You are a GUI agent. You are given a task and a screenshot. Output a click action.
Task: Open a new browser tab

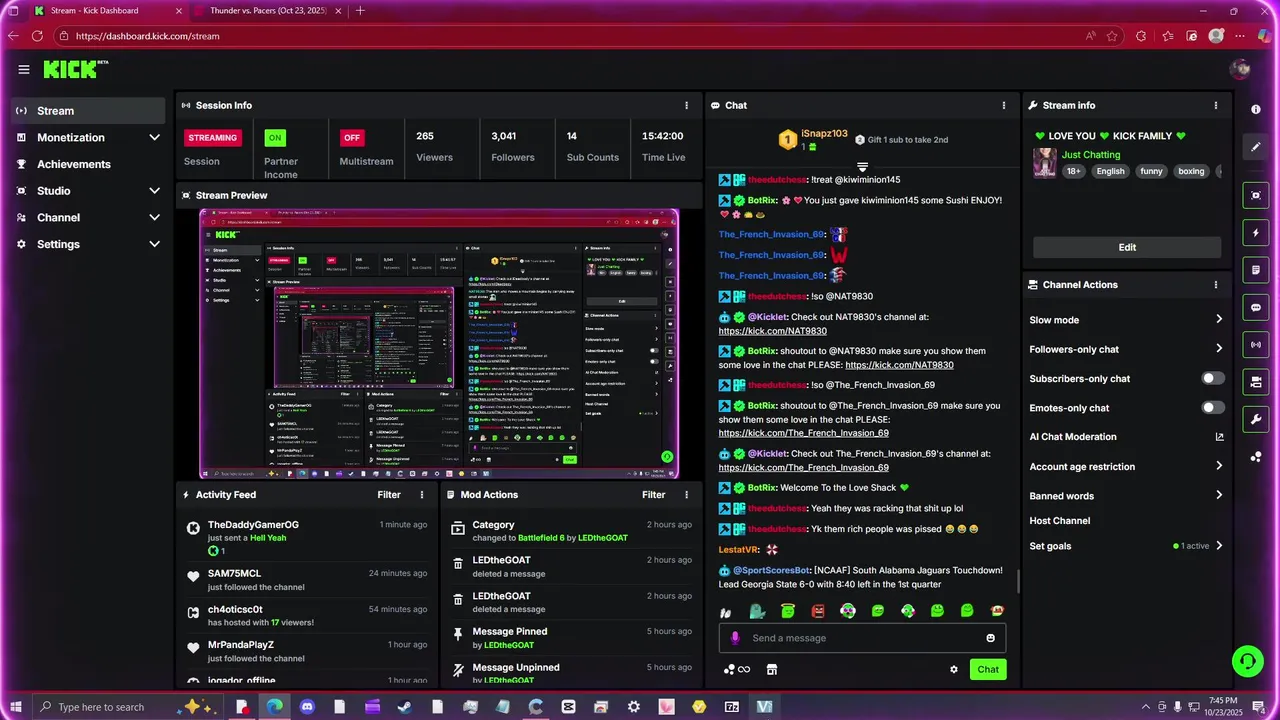[x=360, y=11]
